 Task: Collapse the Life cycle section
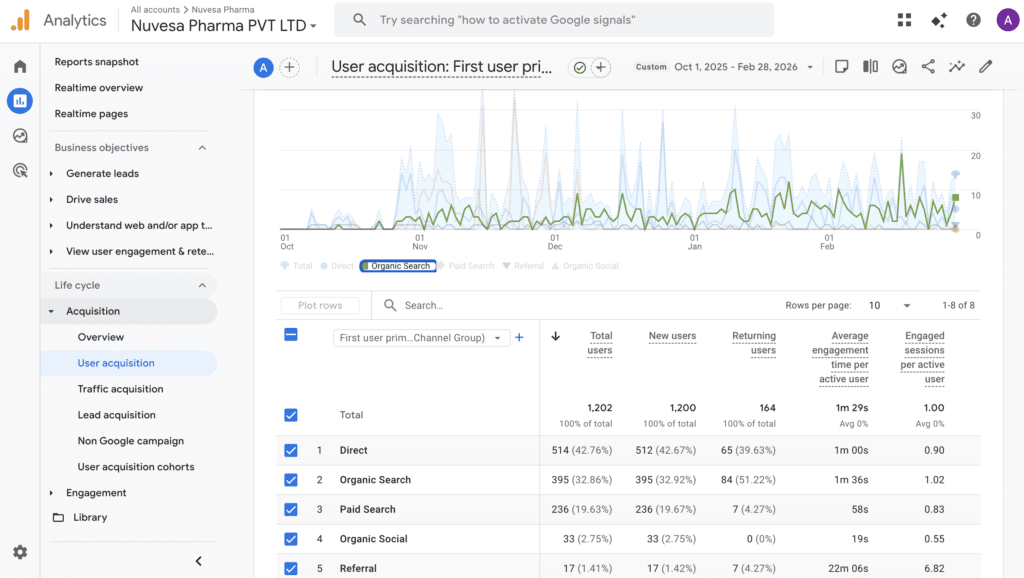click(202, 285)
